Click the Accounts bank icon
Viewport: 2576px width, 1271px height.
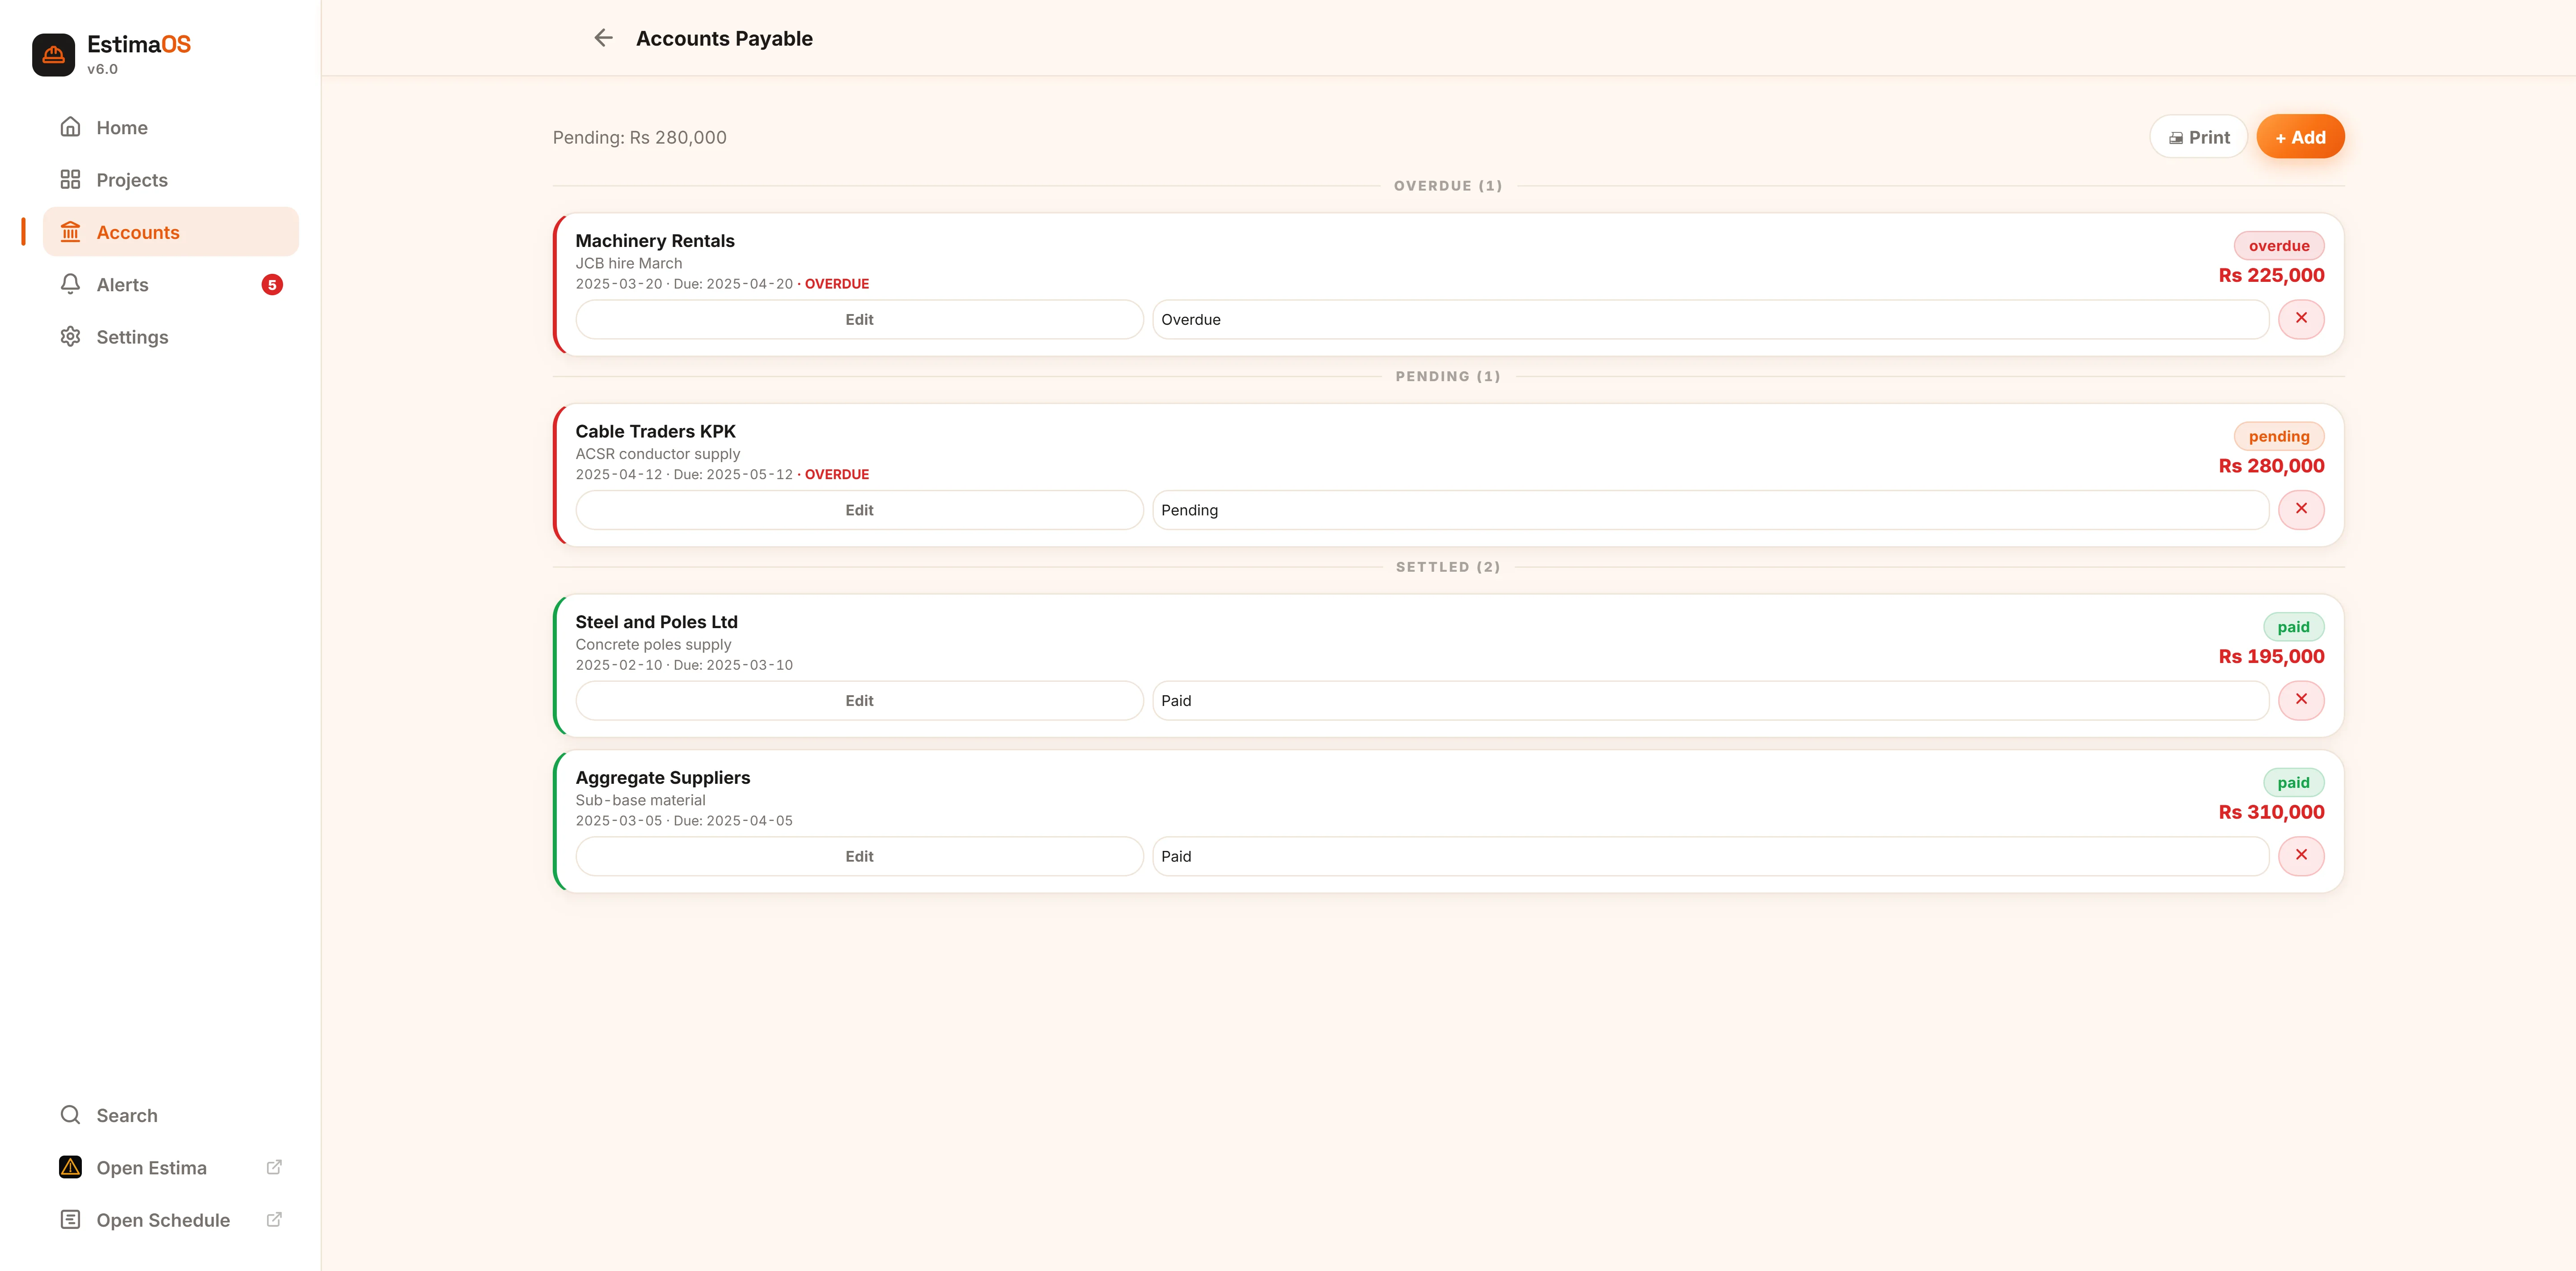(70, 232)
